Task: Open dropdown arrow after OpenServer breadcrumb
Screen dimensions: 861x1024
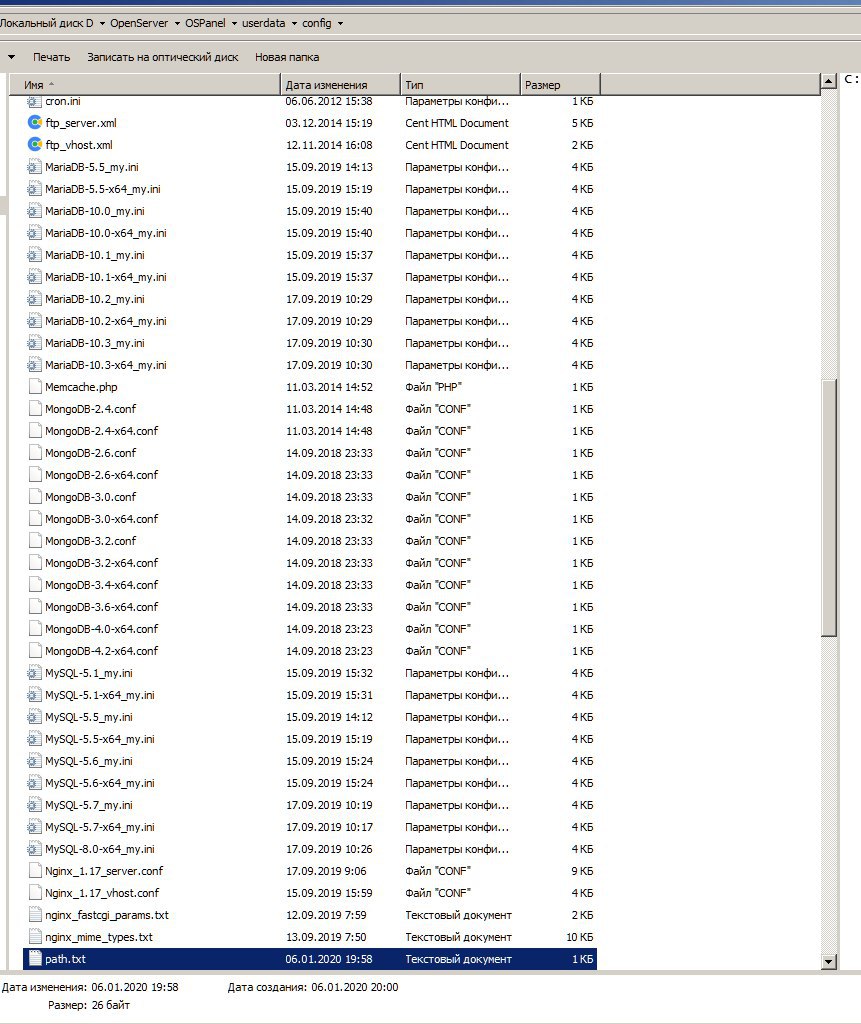Action: (x=177, y=24)
